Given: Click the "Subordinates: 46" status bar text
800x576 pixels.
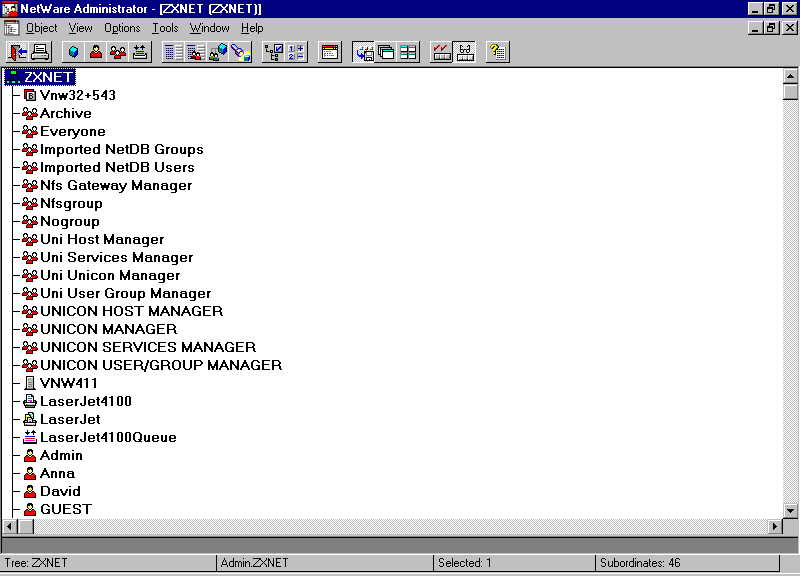Looking at the screenshot, I should click(640, 563).
